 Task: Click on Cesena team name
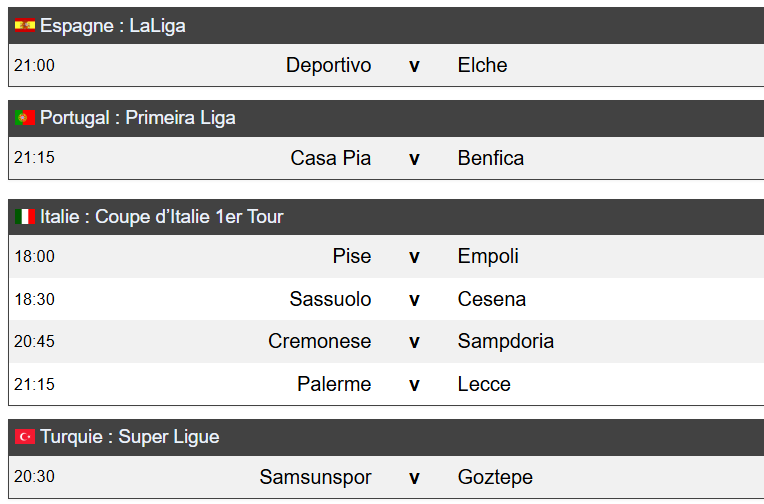click(x=492, y=299)
